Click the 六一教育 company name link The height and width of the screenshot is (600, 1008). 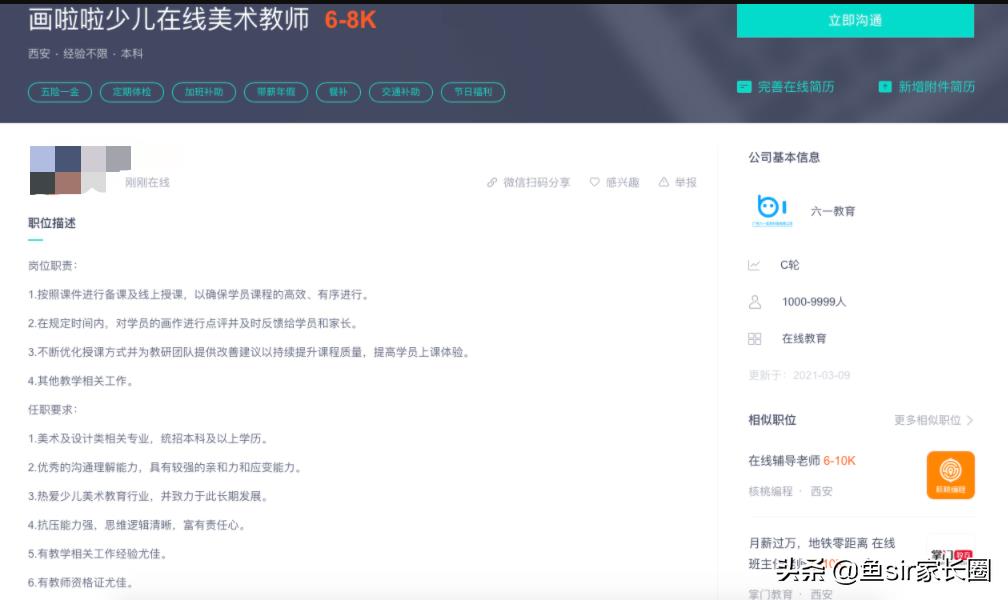[x=833, y=211]
